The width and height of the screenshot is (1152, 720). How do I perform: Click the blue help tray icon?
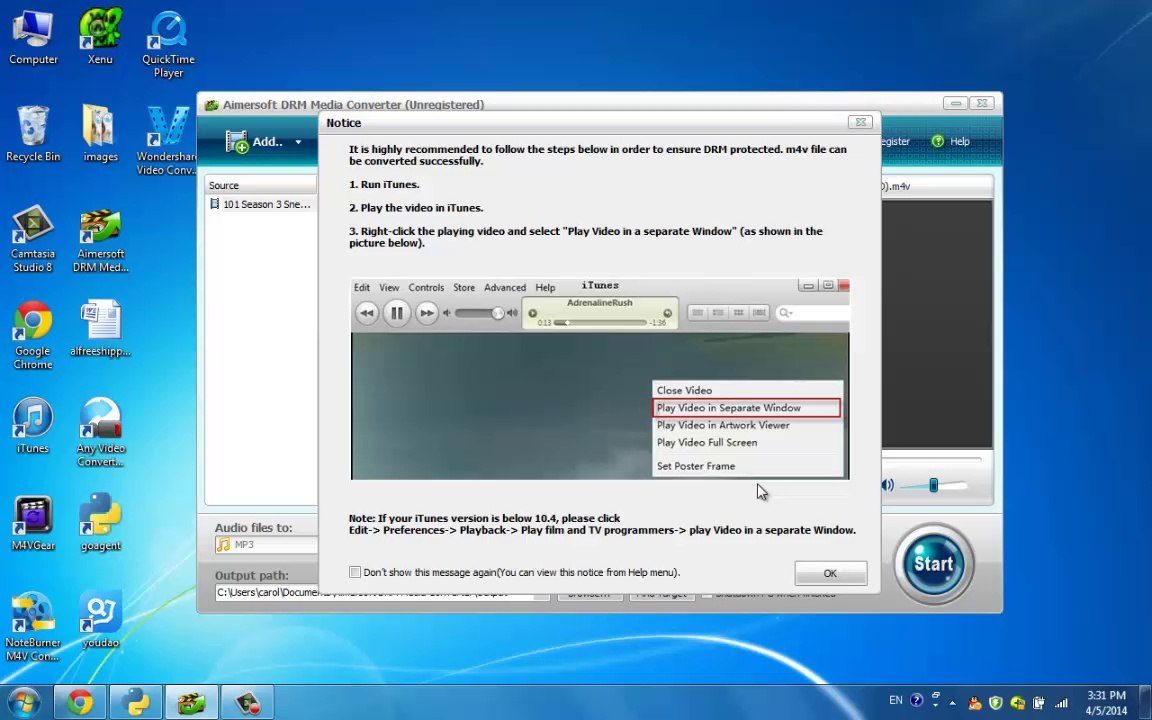[916, 700]
